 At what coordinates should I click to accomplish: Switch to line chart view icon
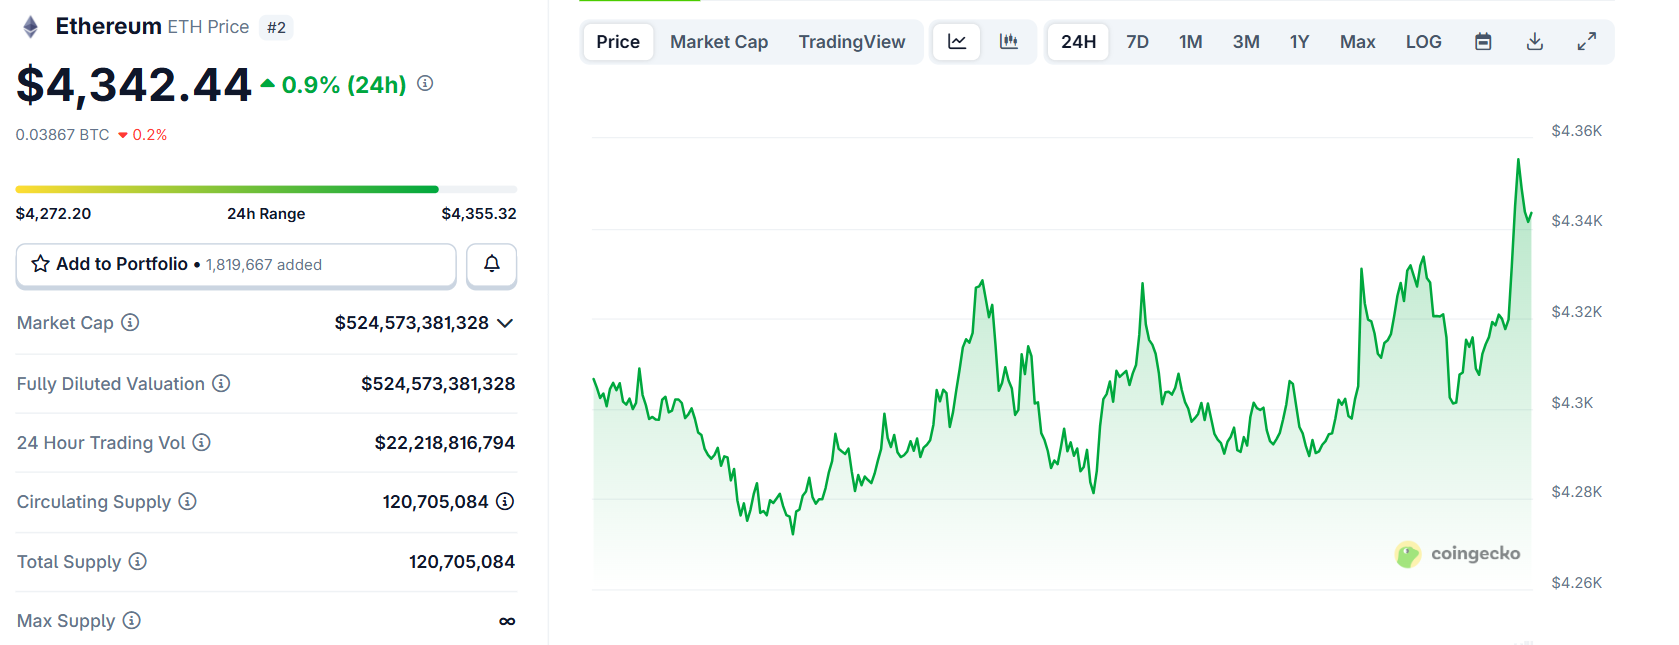pyautogui.click(x=957, y=42)
